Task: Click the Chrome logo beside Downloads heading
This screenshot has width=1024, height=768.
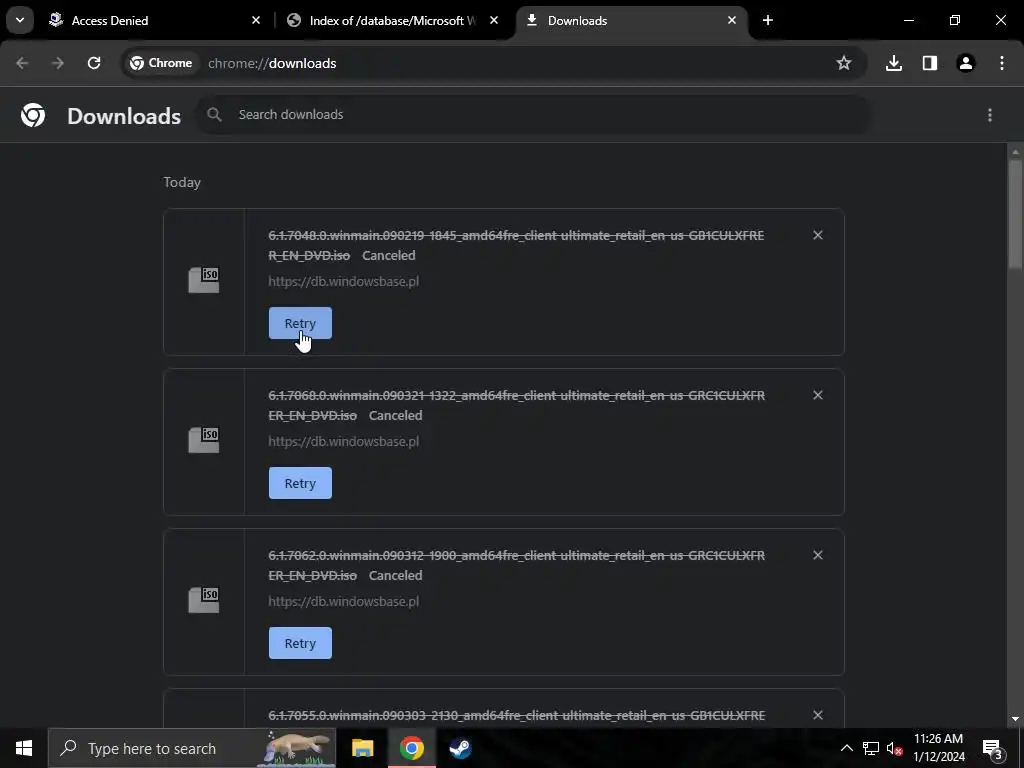Action: [33, 115]
